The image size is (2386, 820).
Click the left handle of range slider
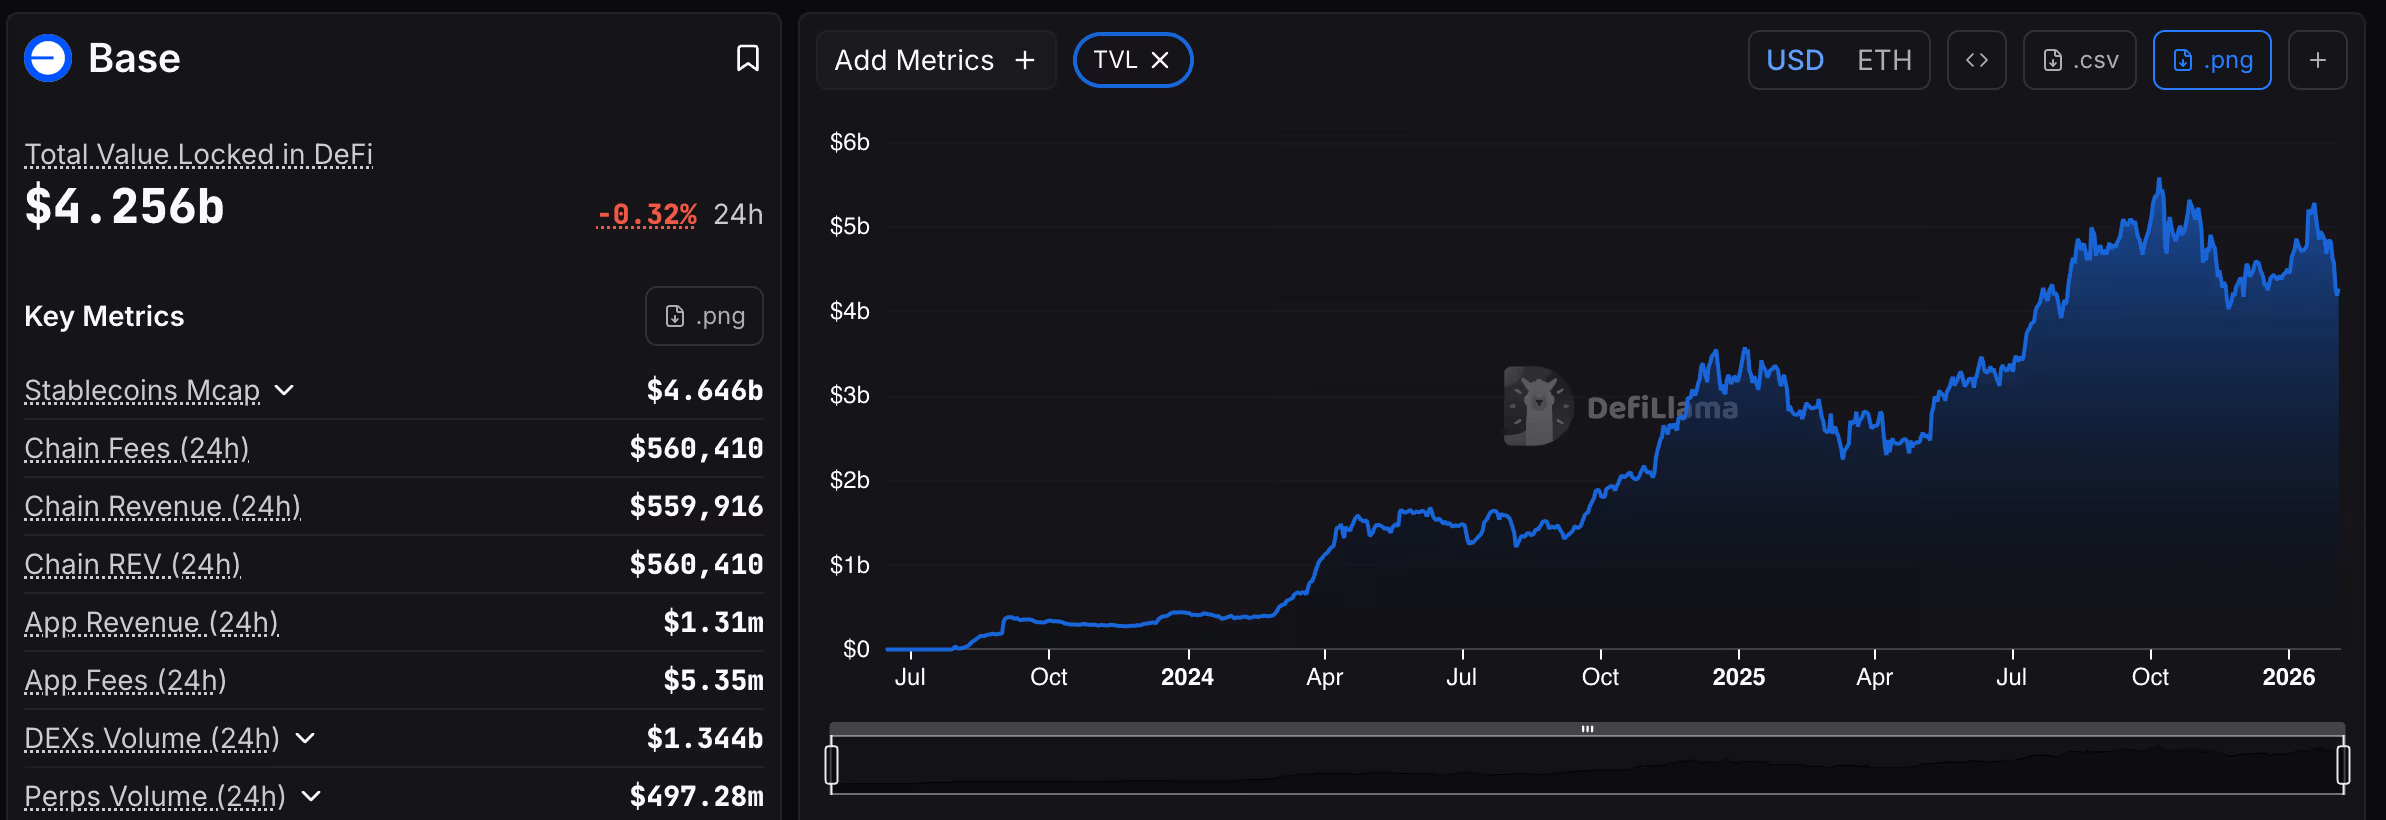[831, 765]
